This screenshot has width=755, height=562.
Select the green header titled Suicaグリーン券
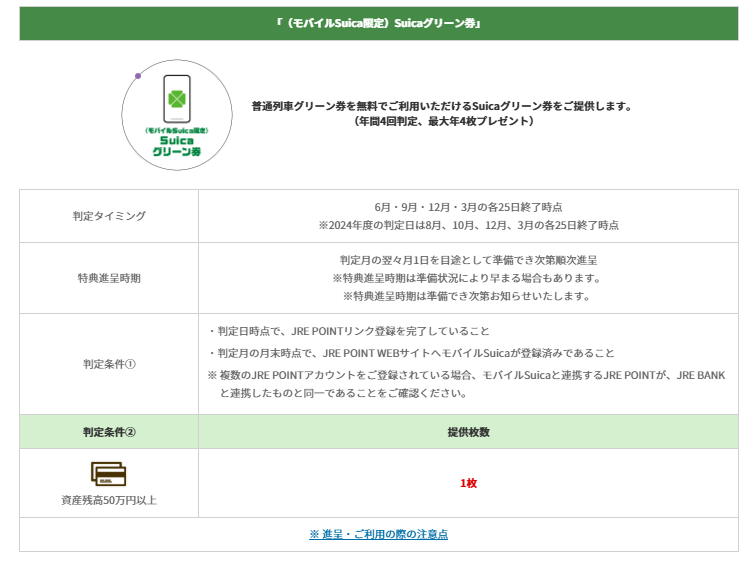378,23
